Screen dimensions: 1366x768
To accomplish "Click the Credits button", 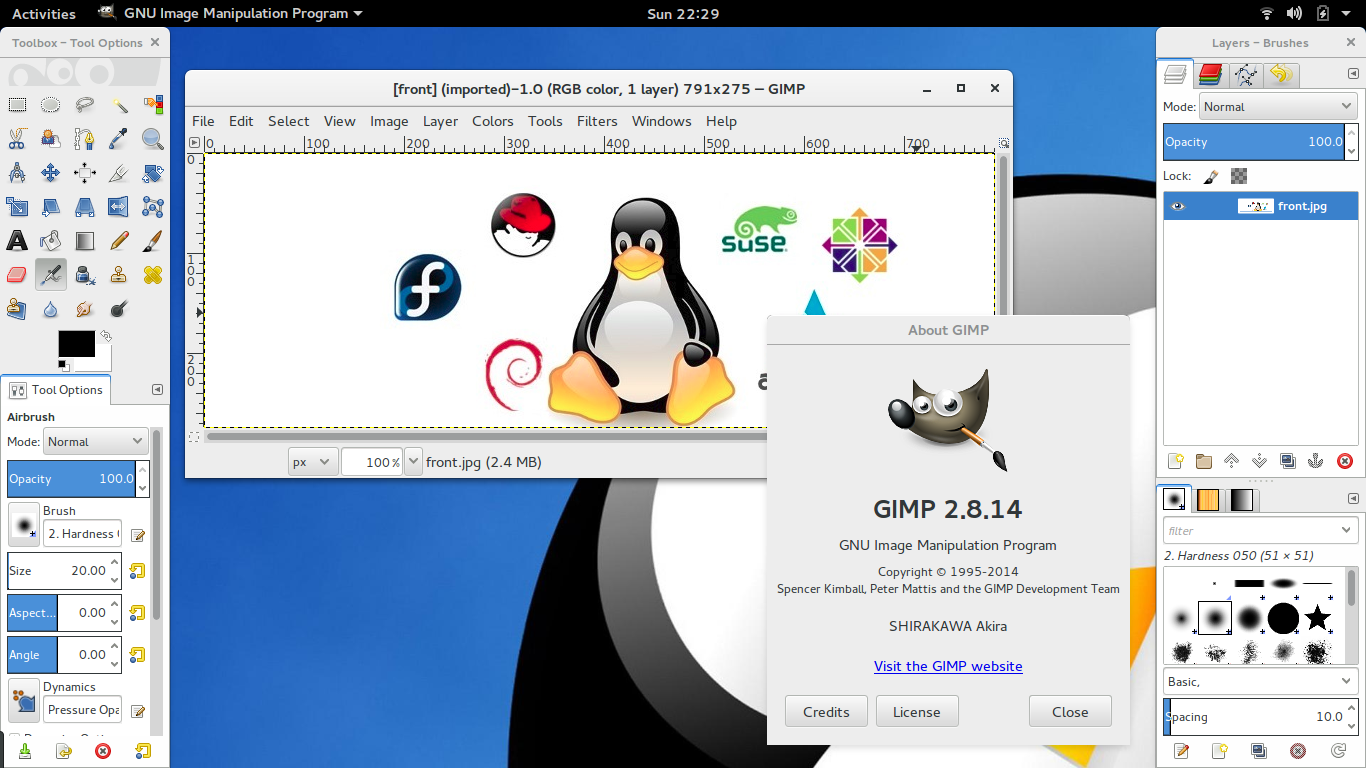I will point(826,712).
